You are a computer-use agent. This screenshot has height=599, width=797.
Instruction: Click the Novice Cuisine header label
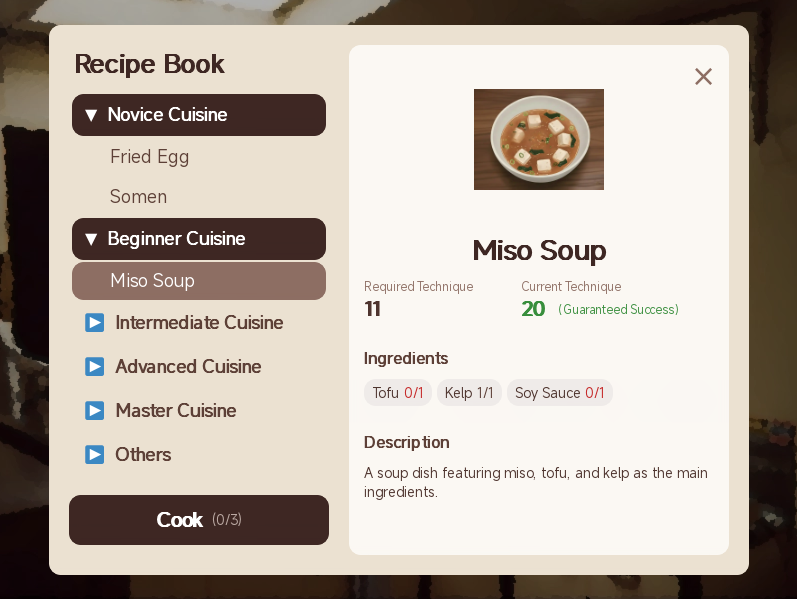tap(167, 115)
